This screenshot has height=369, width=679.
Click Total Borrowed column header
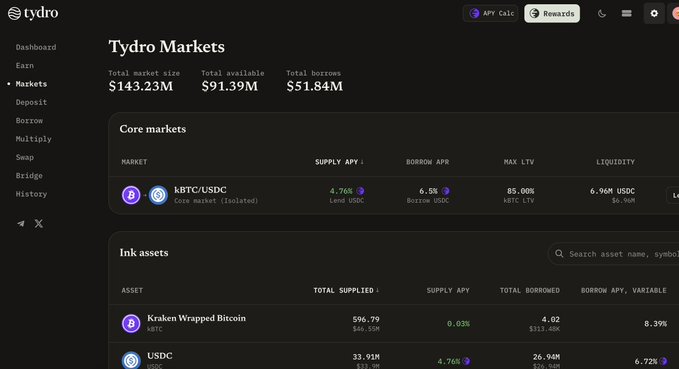(x=530, y=290)
